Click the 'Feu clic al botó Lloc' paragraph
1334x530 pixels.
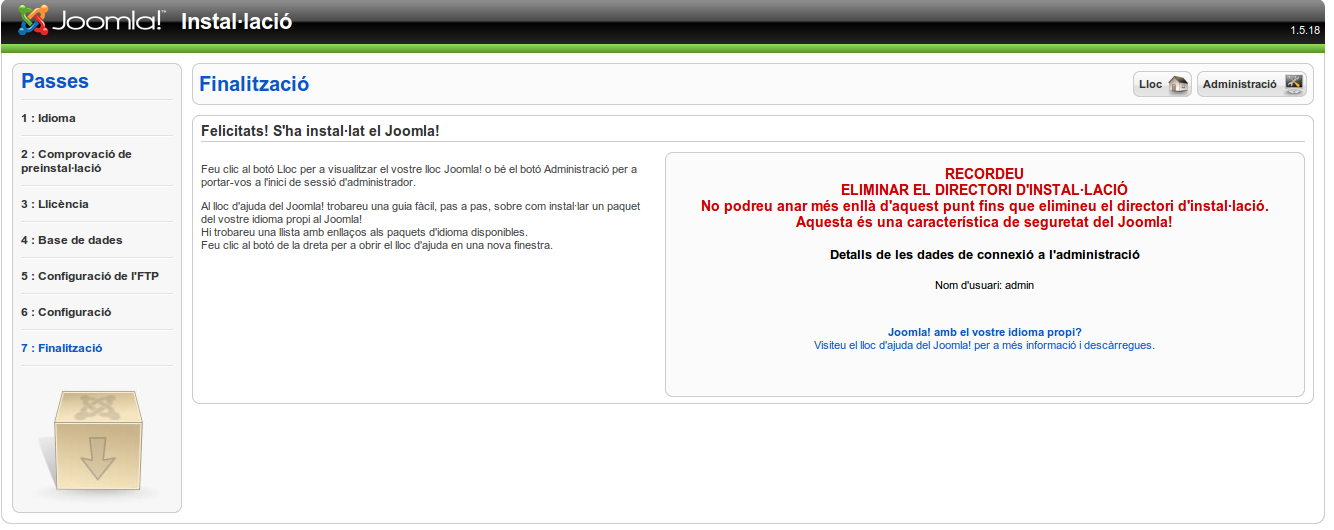pyautogui.click(x=418, y=176)
